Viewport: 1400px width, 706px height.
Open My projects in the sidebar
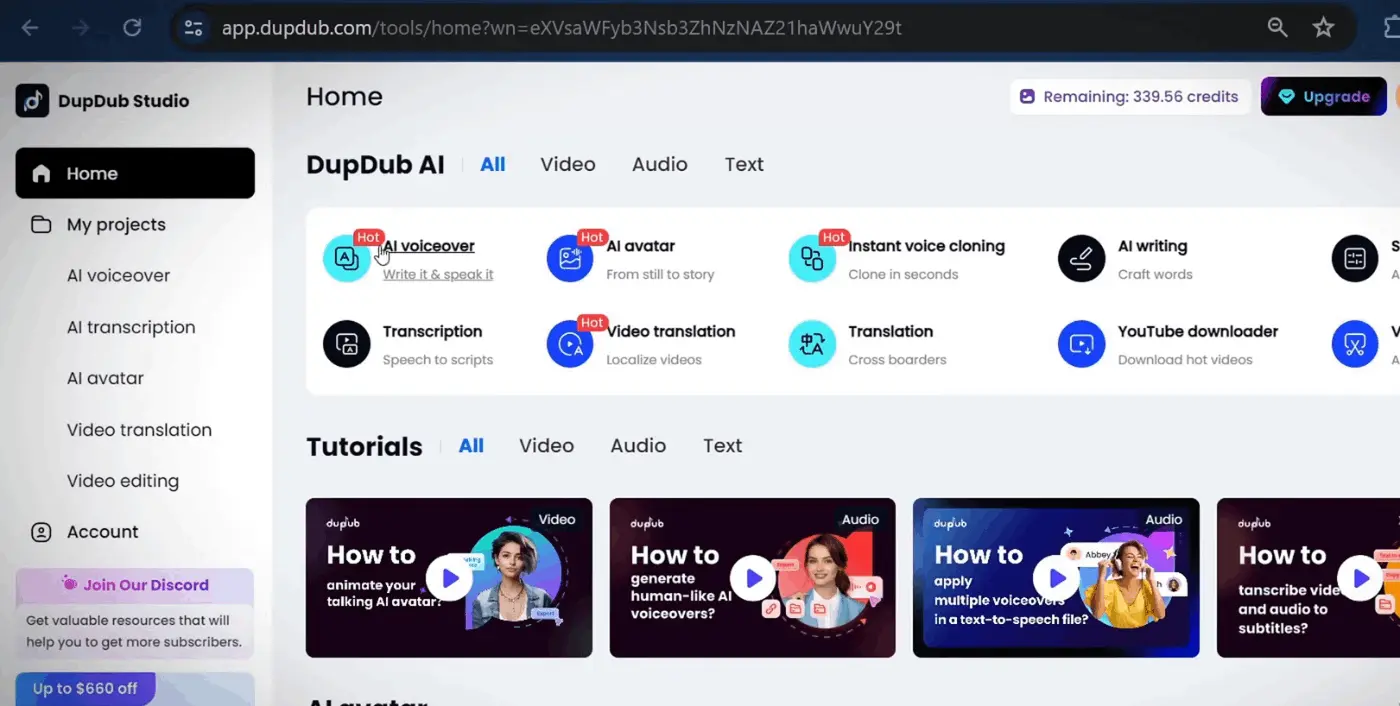click(x=116, y=225)
